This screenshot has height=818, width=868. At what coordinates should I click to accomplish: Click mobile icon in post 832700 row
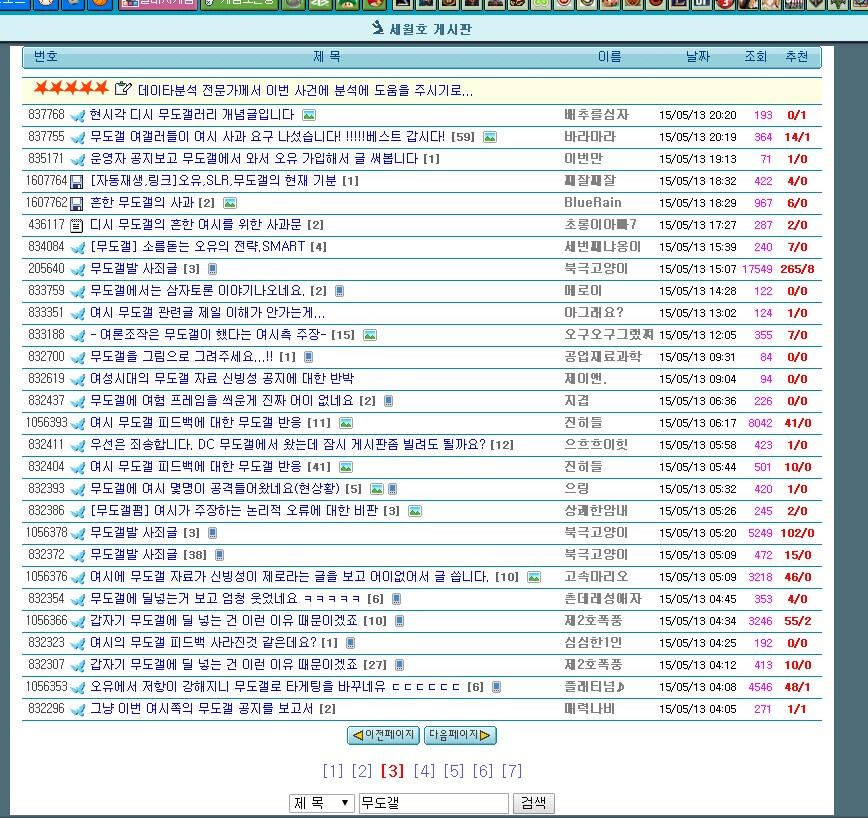pyautogui.click(x=308, y=357)
